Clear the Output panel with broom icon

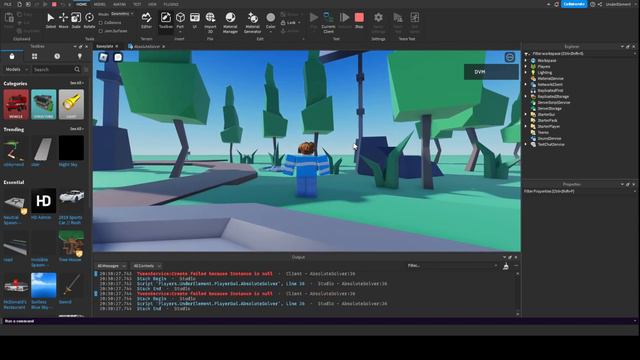tap(506, 266)
